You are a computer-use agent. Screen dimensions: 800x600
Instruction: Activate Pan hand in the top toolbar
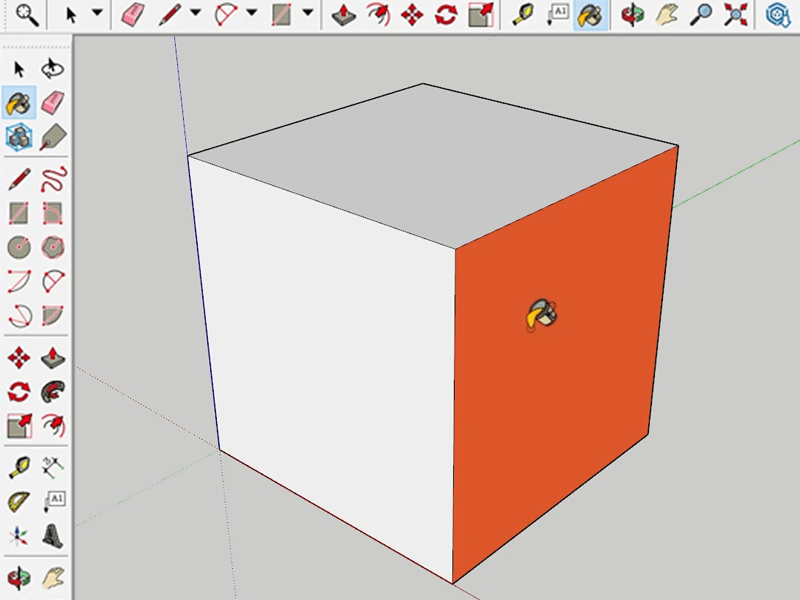coord(667,15)
